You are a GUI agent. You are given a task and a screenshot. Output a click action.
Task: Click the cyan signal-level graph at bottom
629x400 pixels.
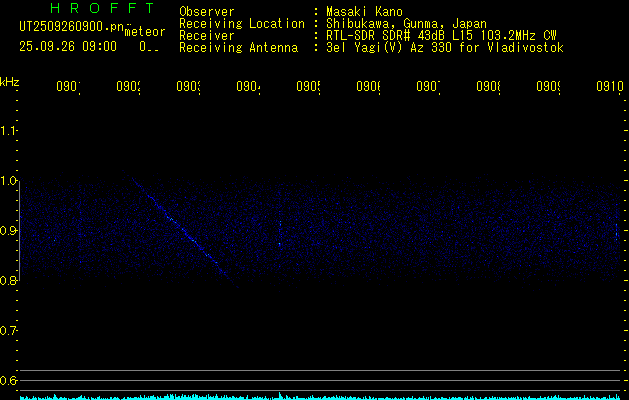[320, 397]
